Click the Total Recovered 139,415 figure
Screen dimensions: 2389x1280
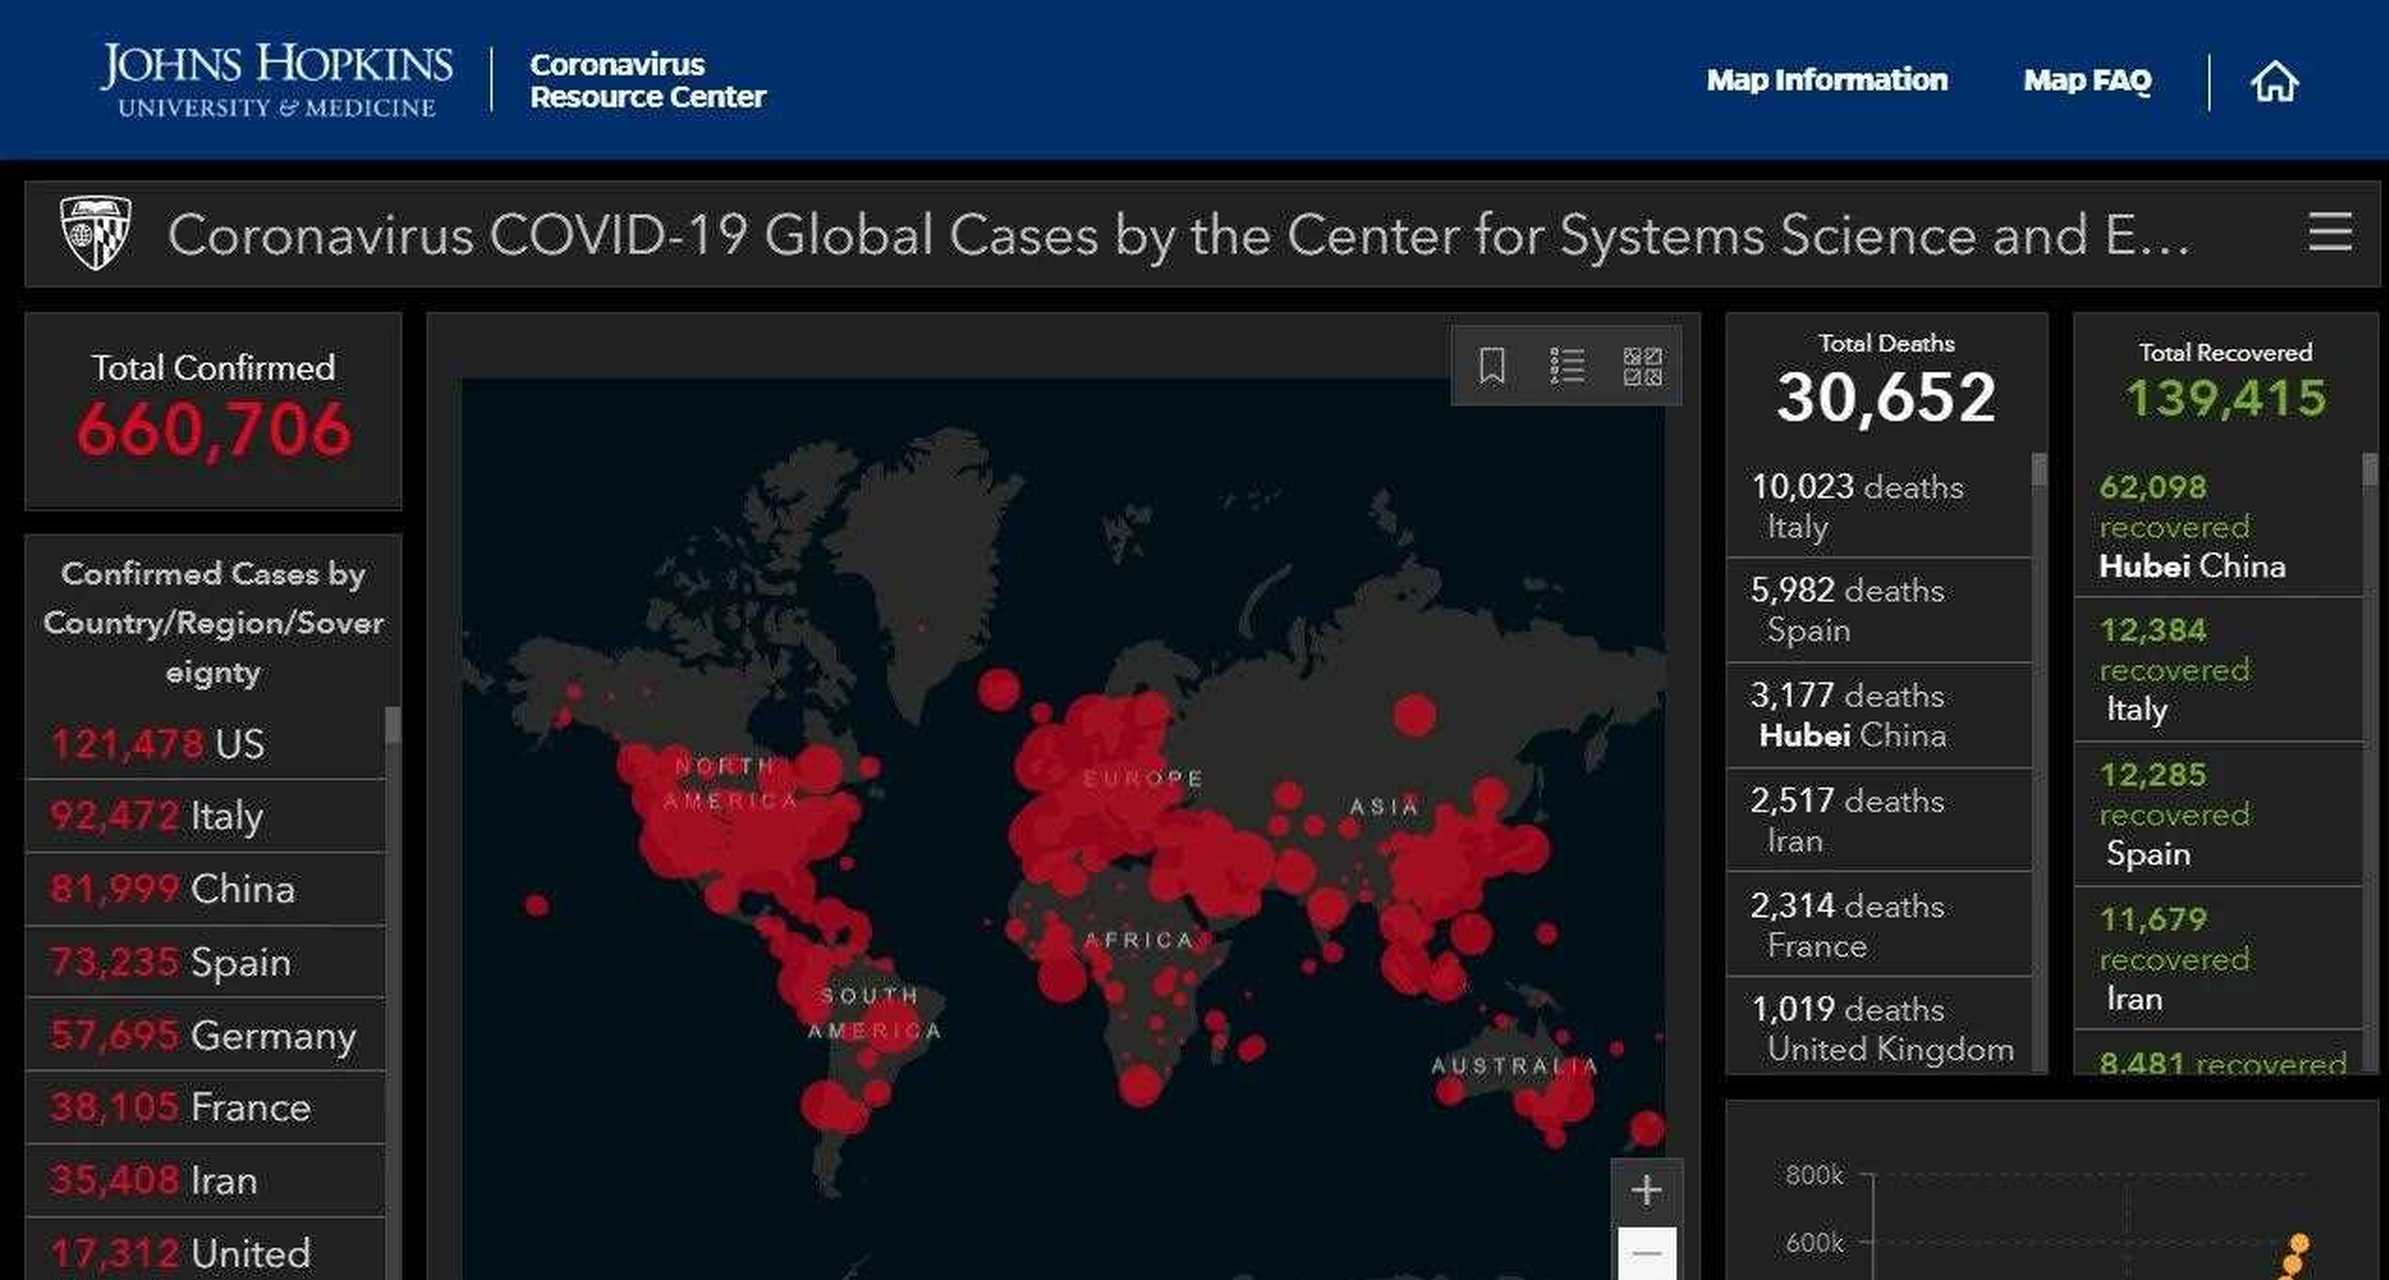(x=2226, y=398)
